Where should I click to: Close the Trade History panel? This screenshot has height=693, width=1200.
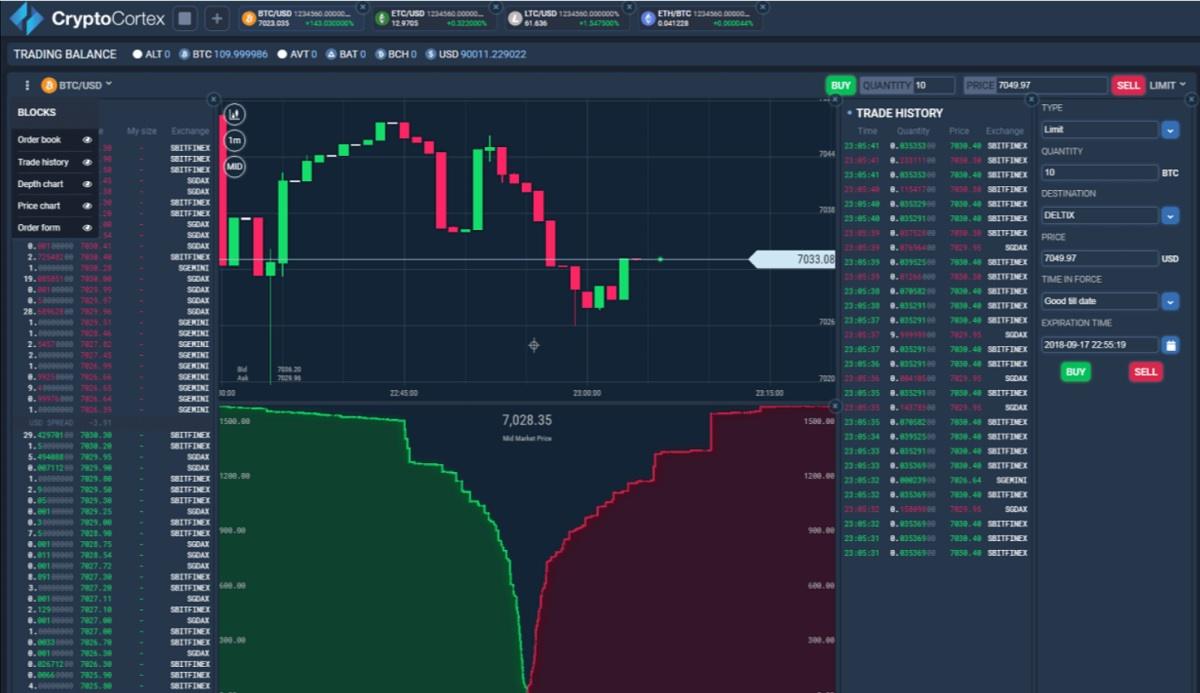(1030, 99)
